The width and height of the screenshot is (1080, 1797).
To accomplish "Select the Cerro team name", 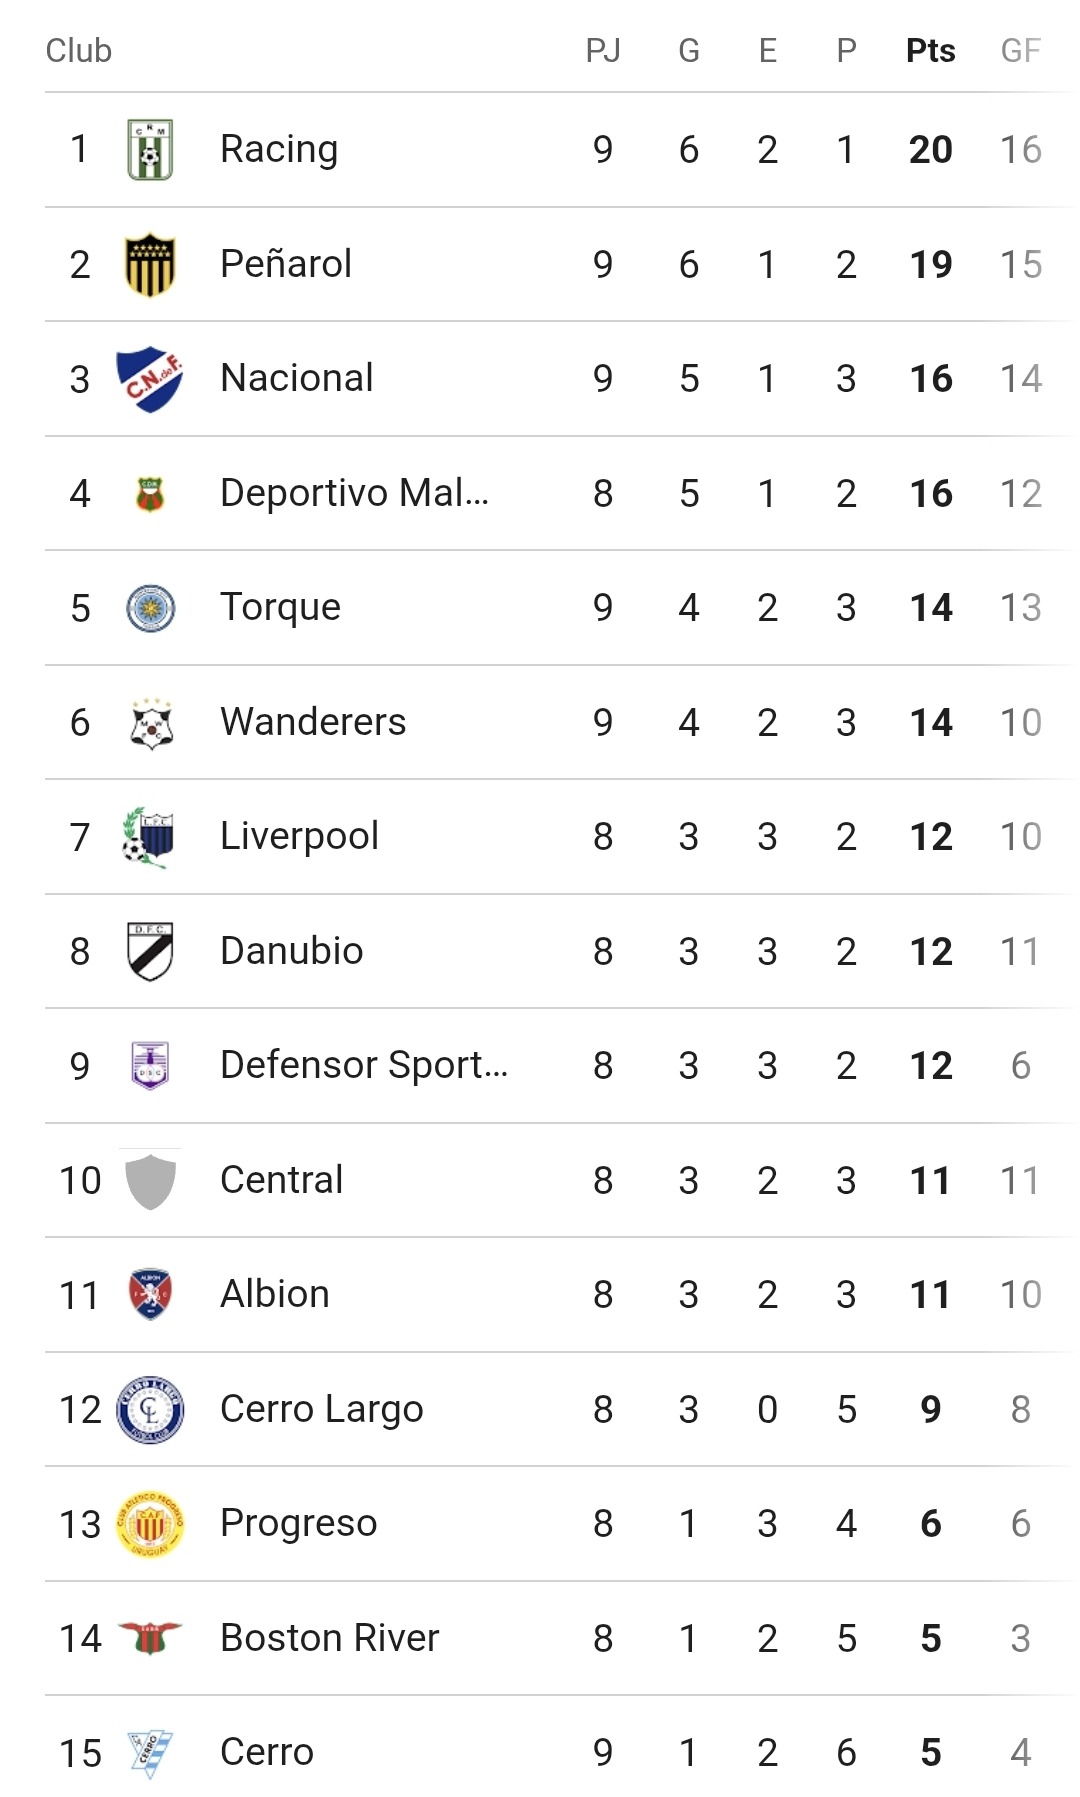I will point(267,1753).
